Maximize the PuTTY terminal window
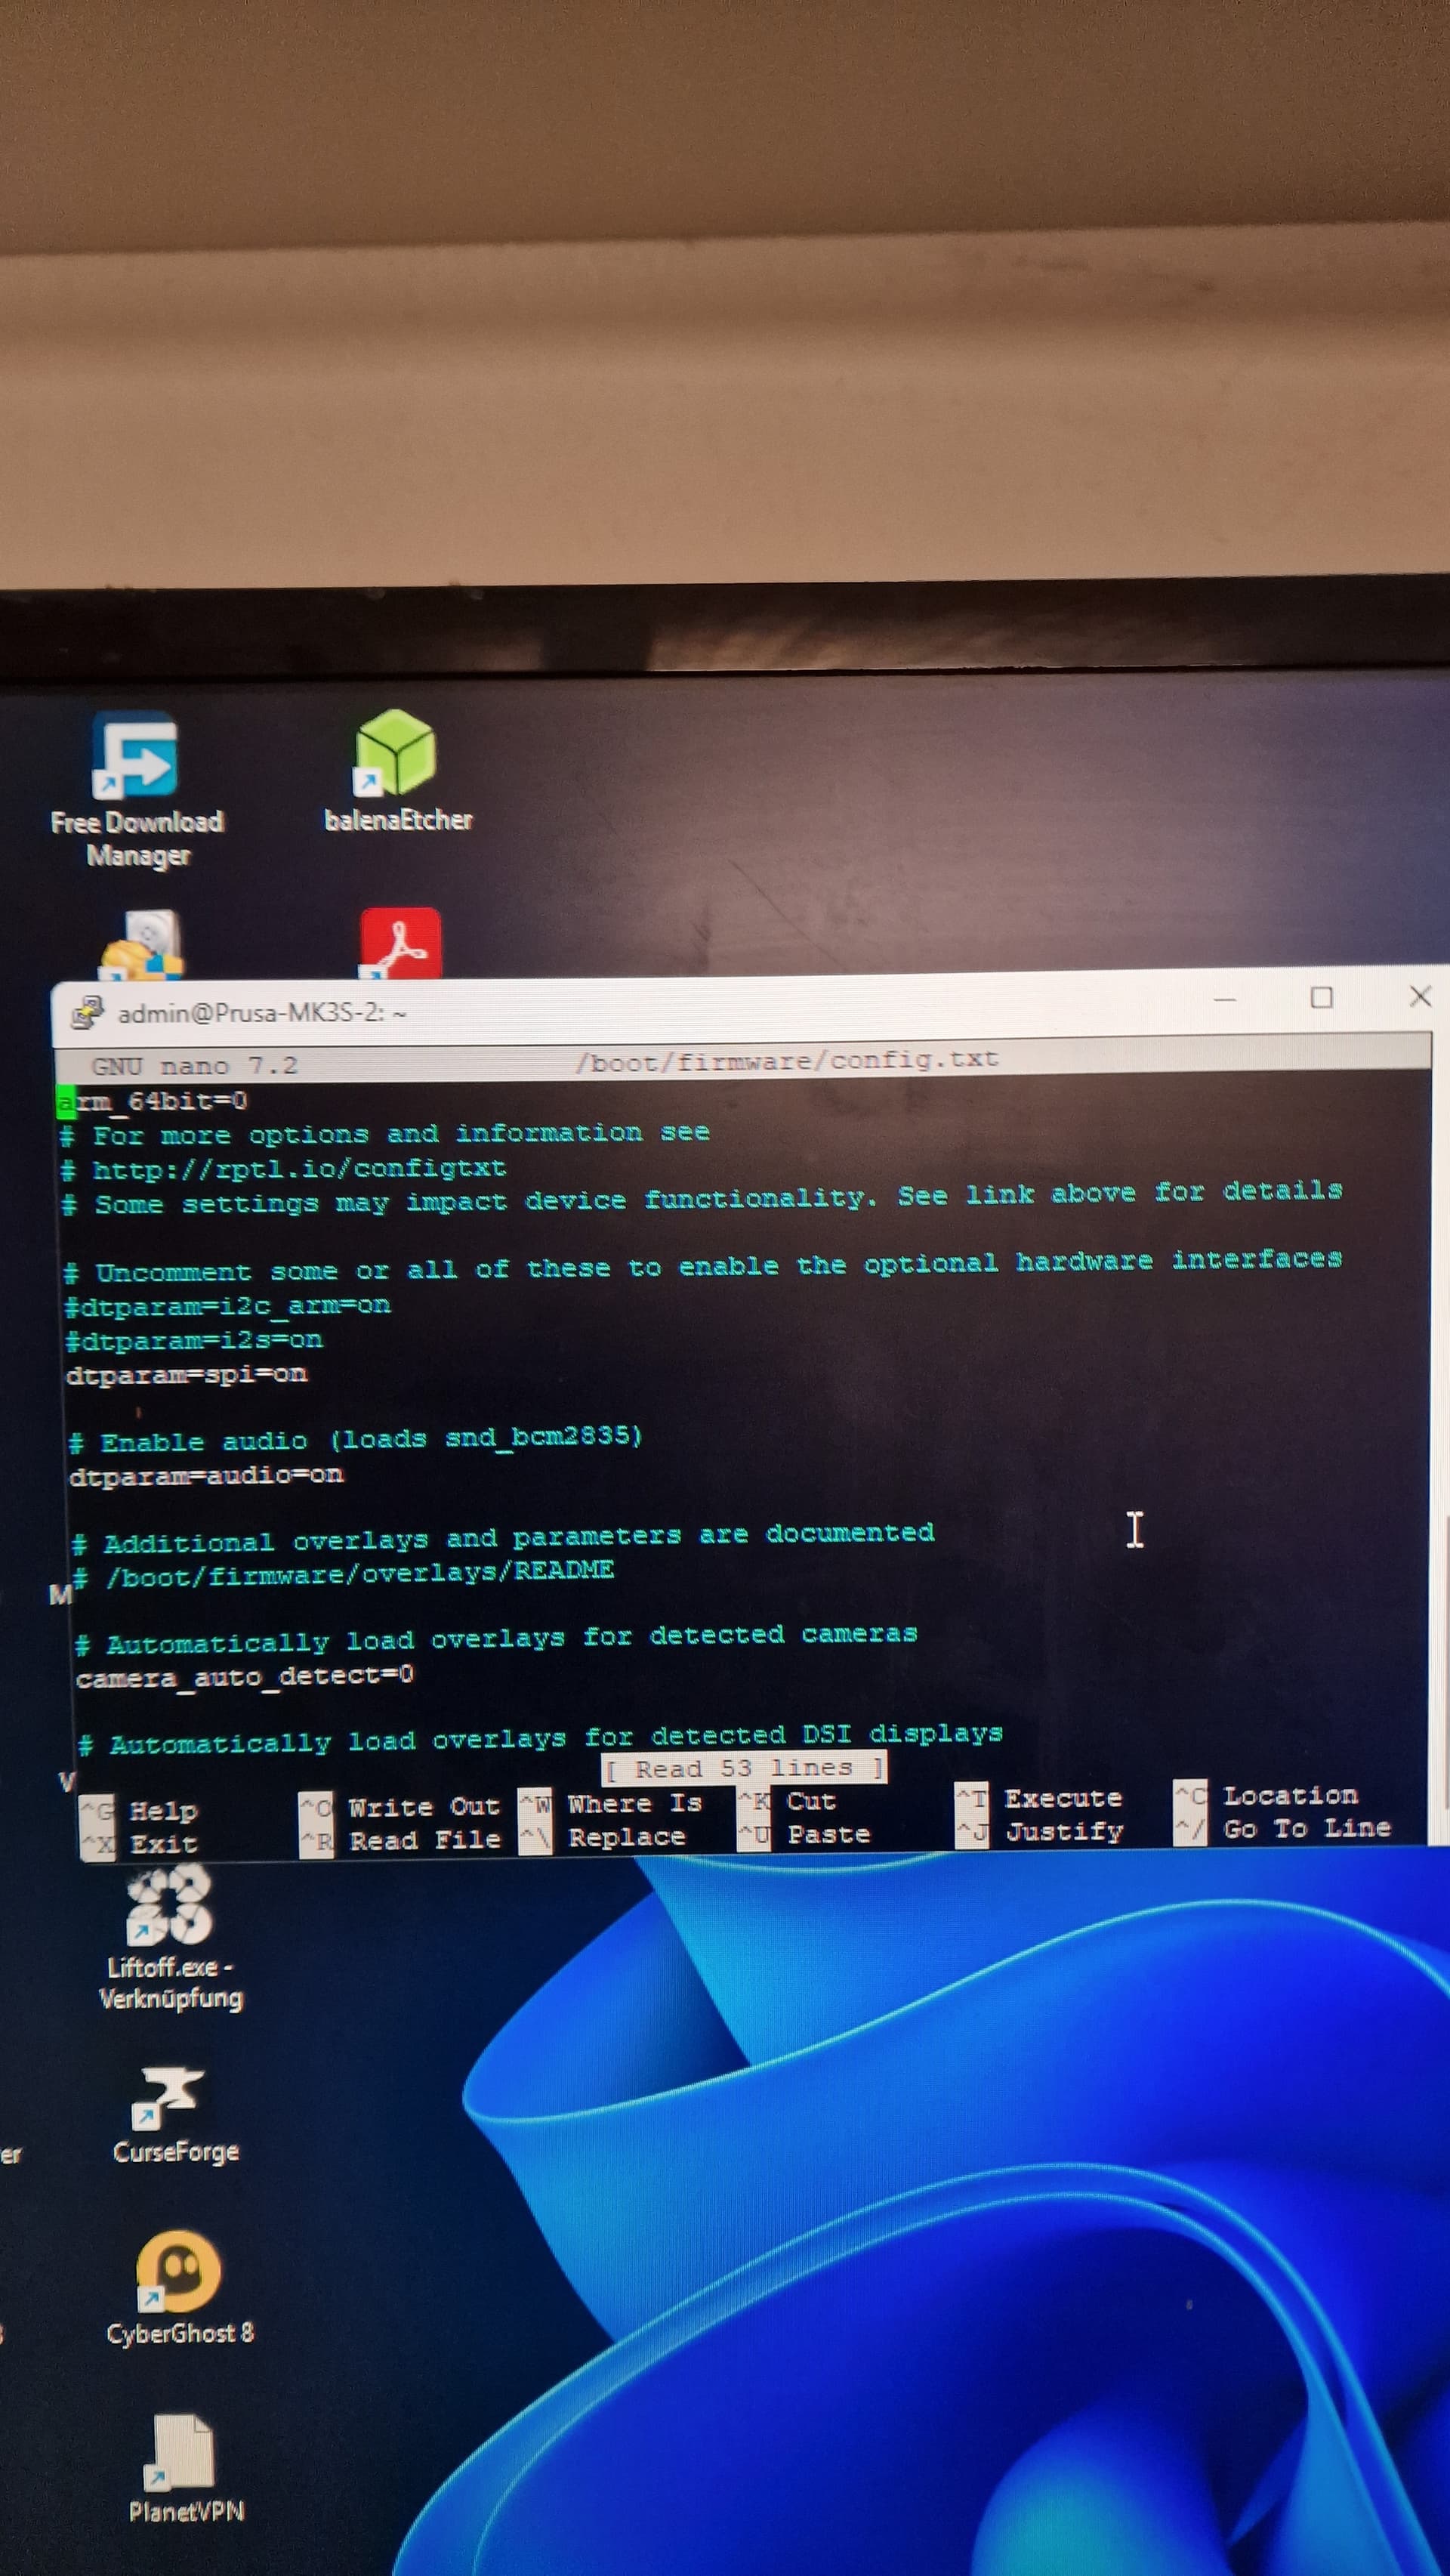The height and width of the screenshot is (2576, 1450). (1321, 998)
